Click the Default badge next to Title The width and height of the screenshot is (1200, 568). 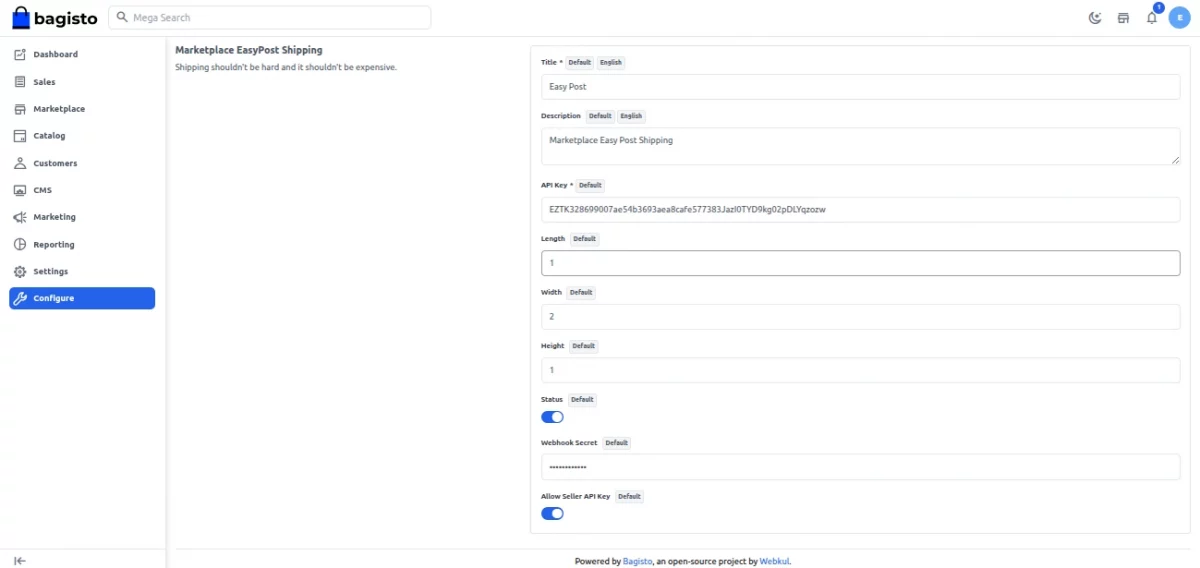point(580,62)
